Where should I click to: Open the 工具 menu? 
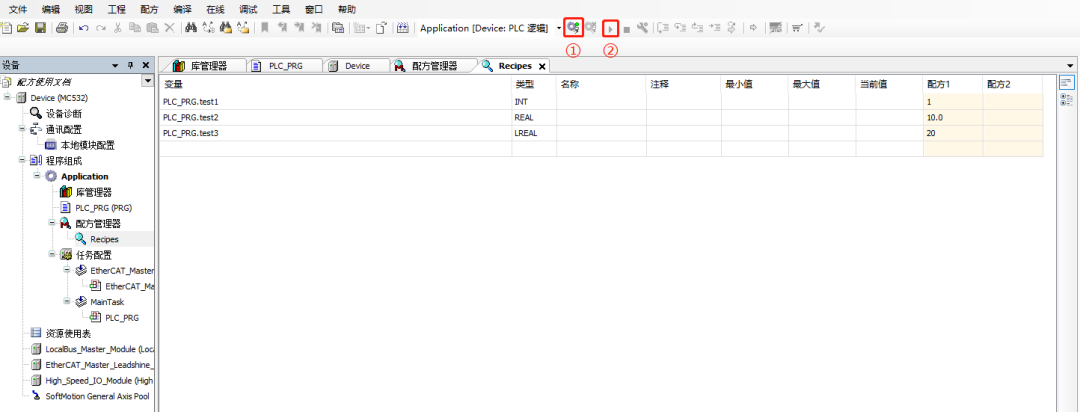[x=281, y=10]
